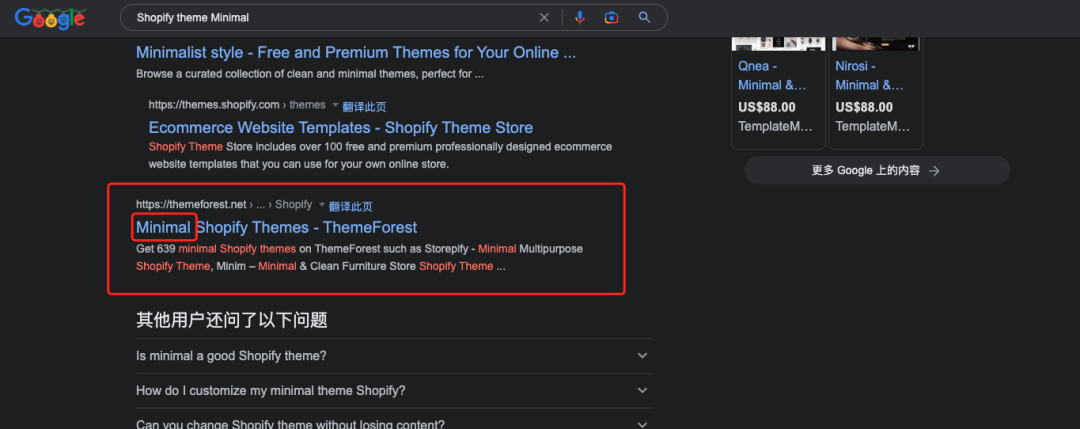Click the 其他用户还问了以下问题 heading

click(x=231, y=320)
